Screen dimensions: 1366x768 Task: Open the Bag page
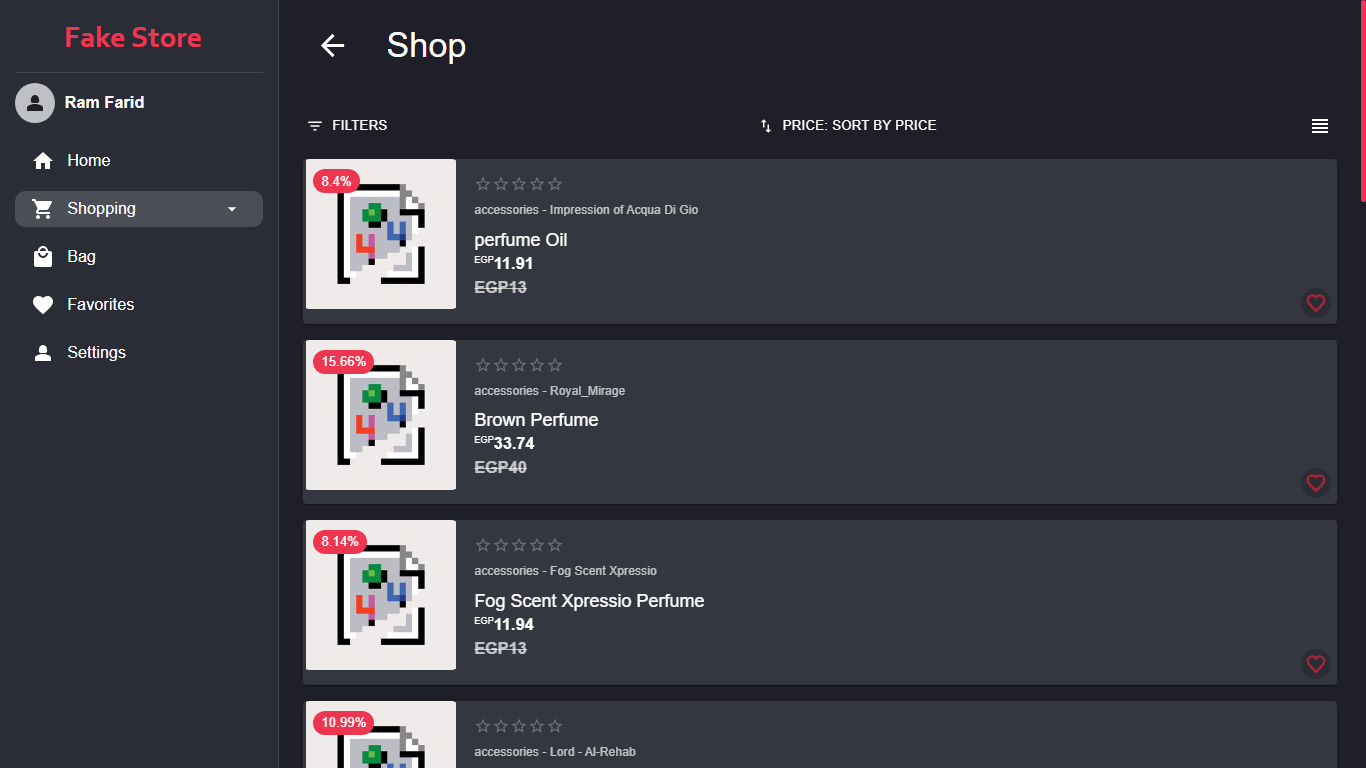81,256
